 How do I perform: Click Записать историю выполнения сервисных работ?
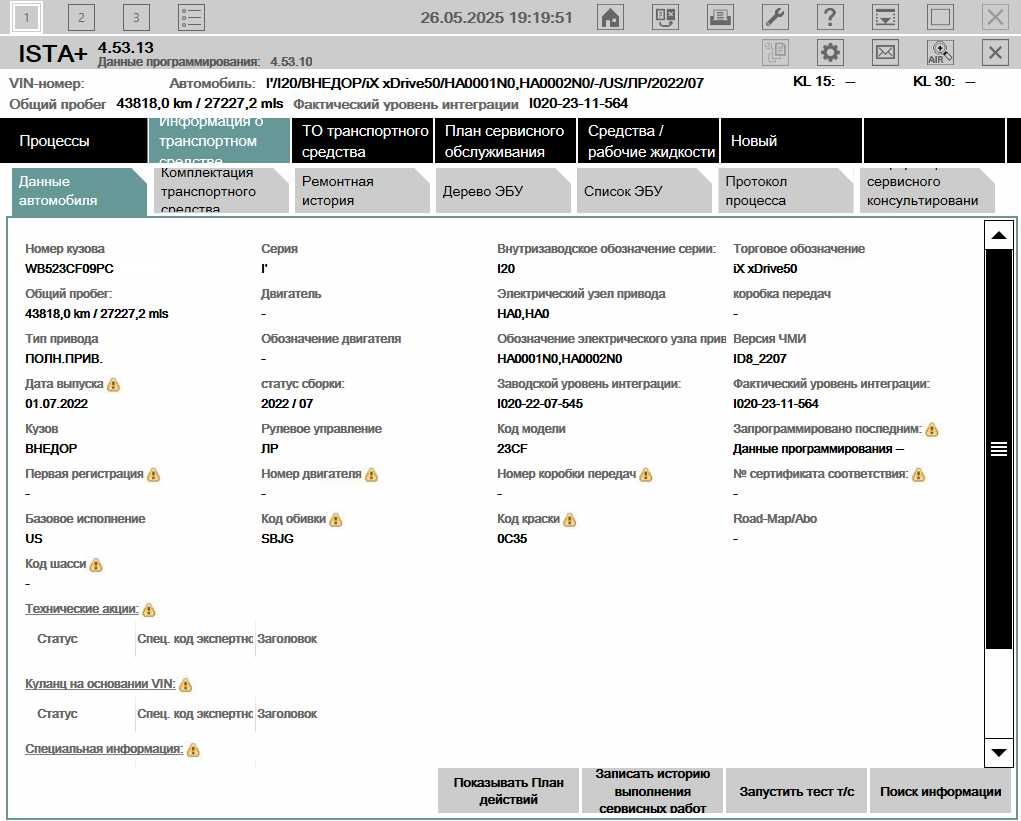[x=652, y=791]
